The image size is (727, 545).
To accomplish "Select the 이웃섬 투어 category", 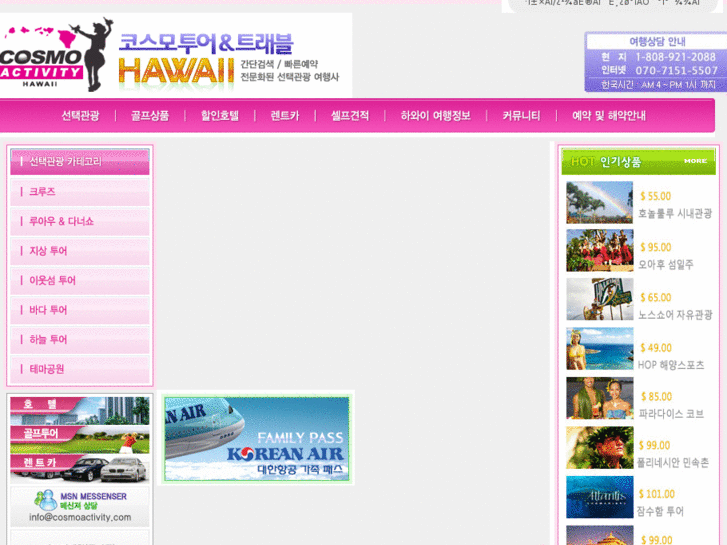I will [80, 281].
